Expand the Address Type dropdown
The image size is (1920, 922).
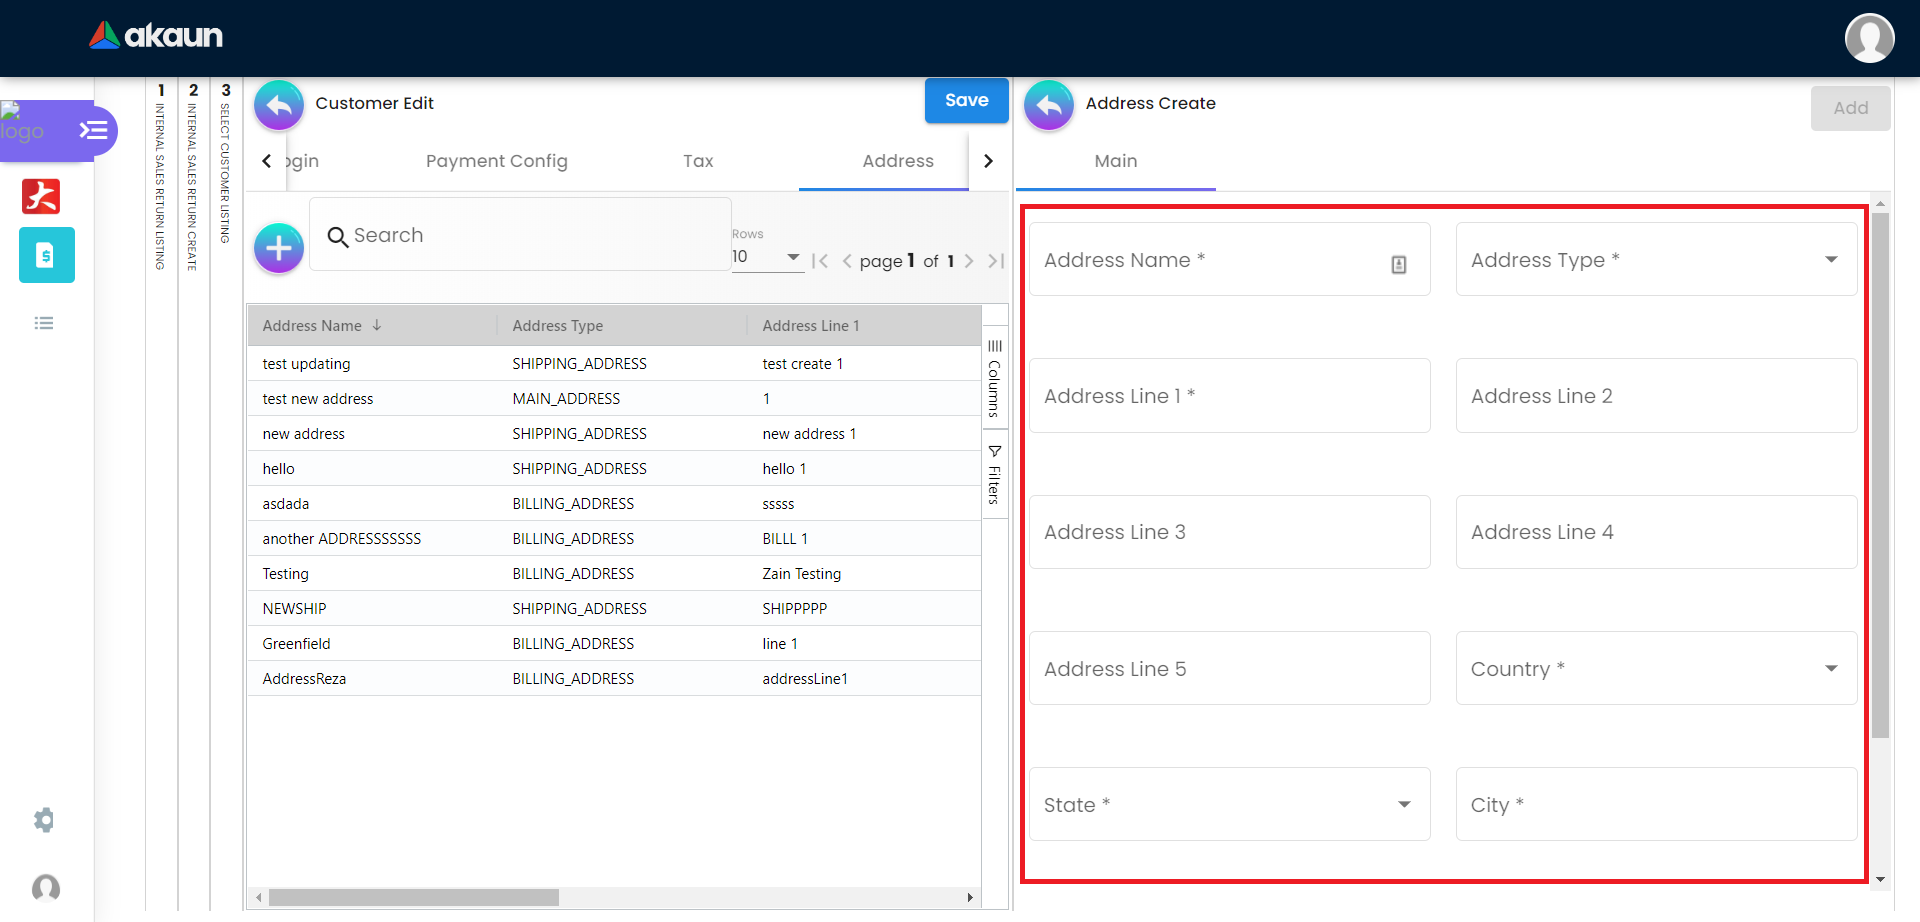[1656, 260]
